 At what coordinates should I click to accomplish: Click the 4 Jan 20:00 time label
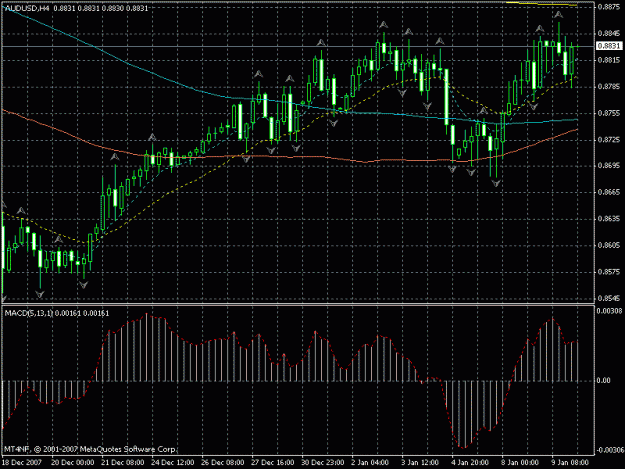(x=470, y=463)
